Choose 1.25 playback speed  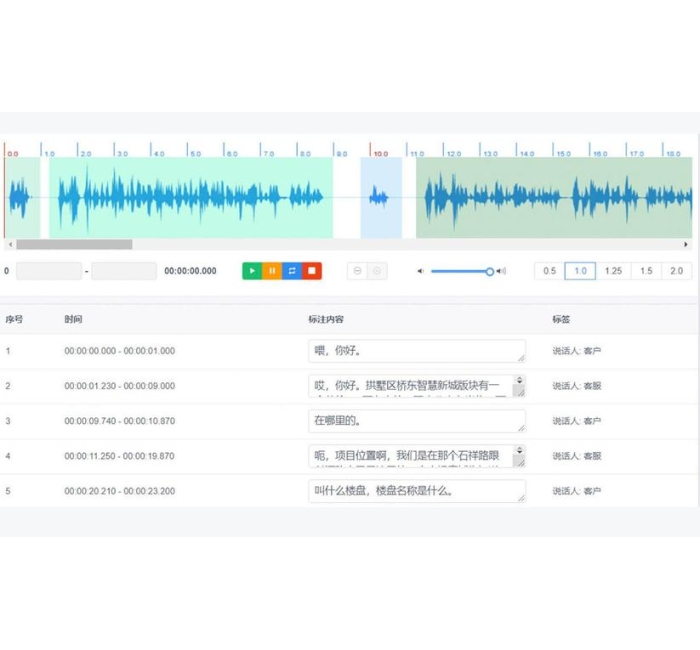[613, 271]
